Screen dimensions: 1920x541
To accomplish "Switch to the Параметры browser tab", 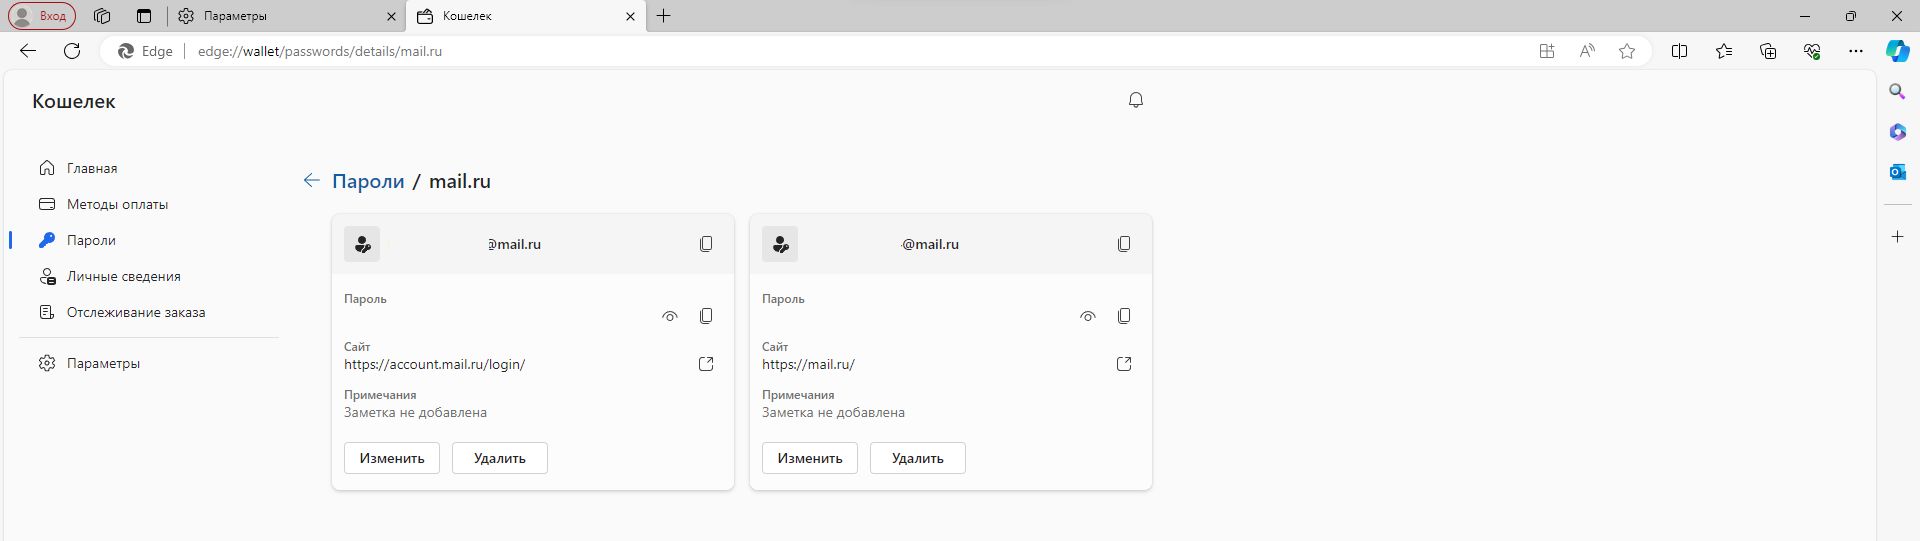I will click(x=280, y=16).
